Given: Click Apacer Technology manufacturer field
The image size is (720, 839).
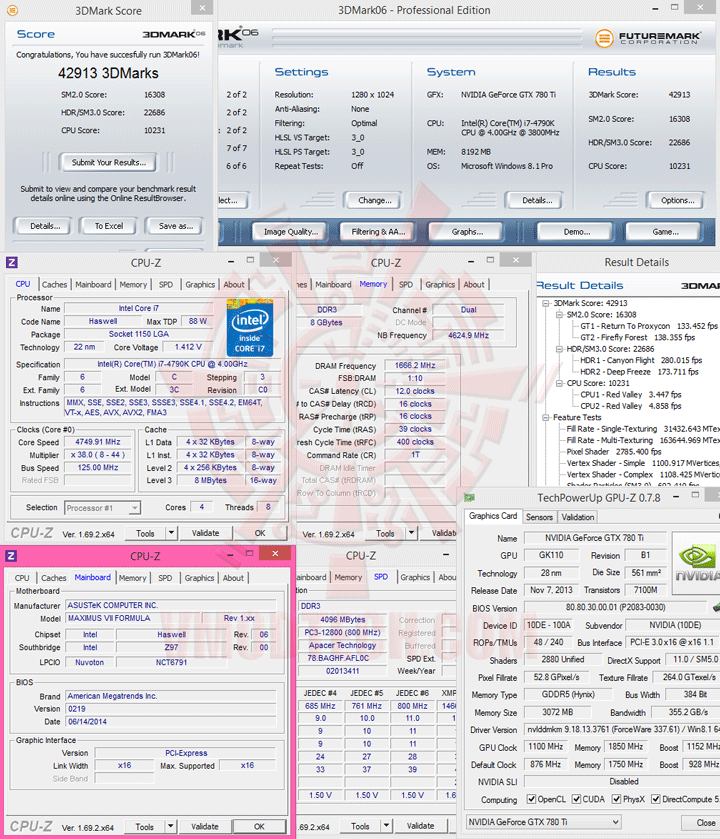Looking at the screenshot, I should click(342, 645).
